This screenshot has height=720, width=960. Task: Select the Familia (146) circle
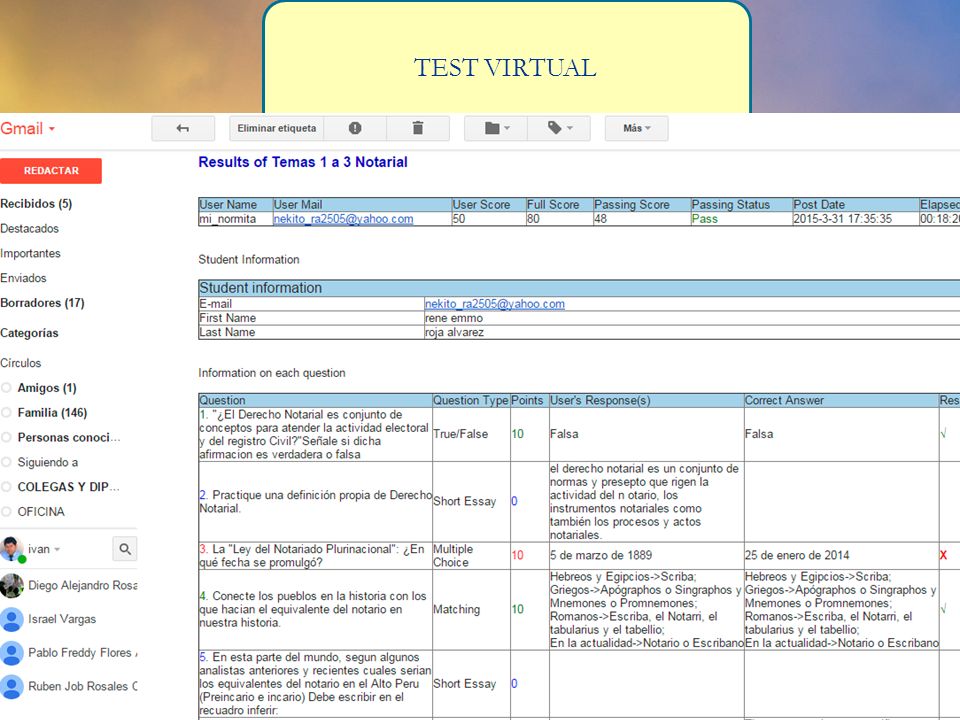tap(53, 413)
